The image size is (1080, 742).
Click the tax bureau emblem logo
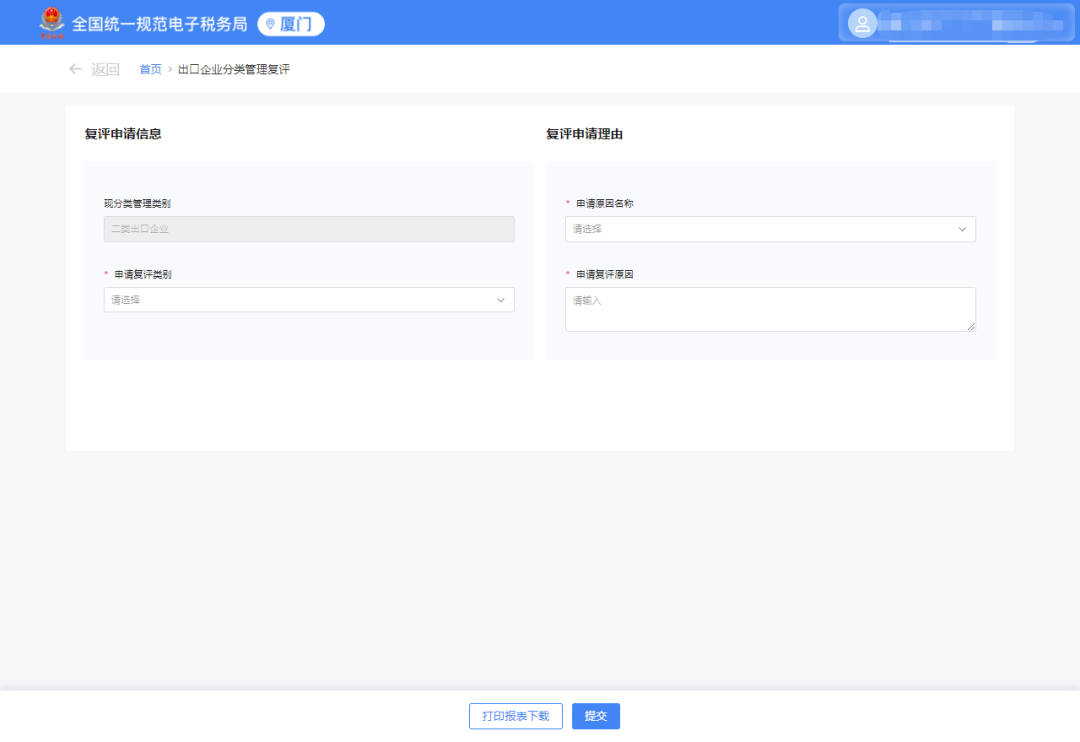[x=52, y=23]
